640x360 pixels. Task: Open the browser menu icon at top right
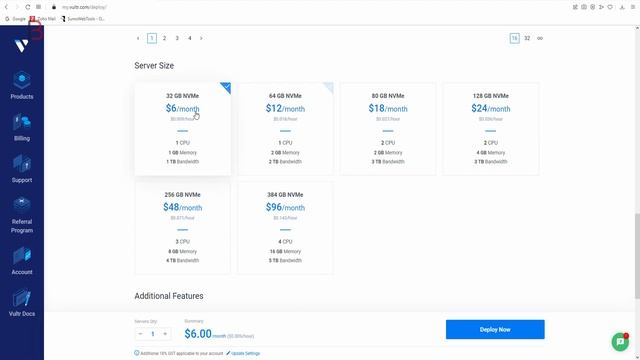[633, 7]
